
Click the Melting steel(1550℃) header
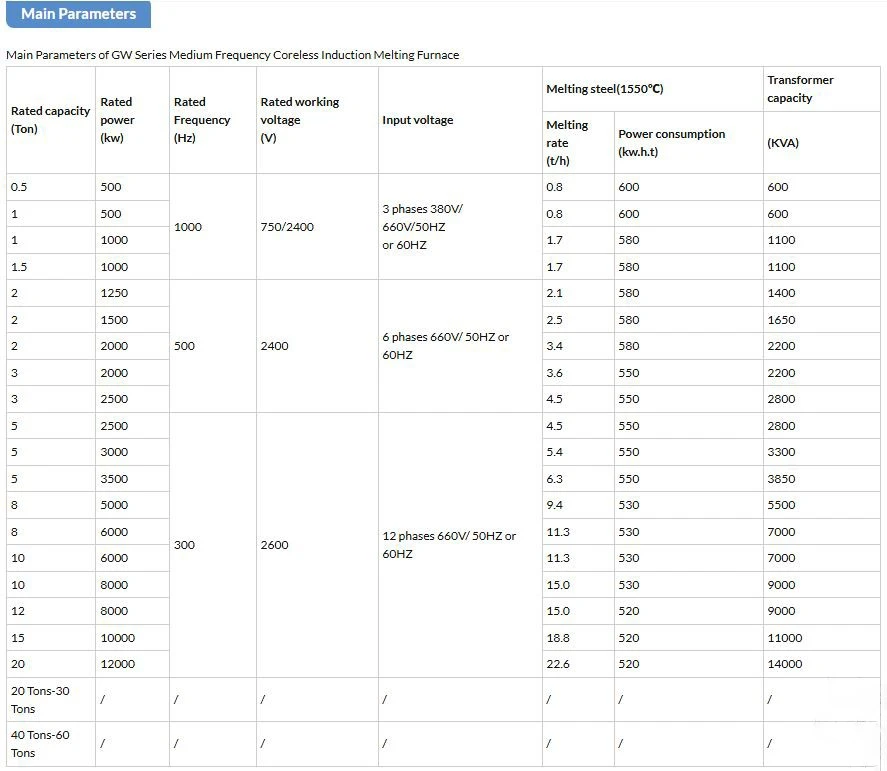point(653,89)
